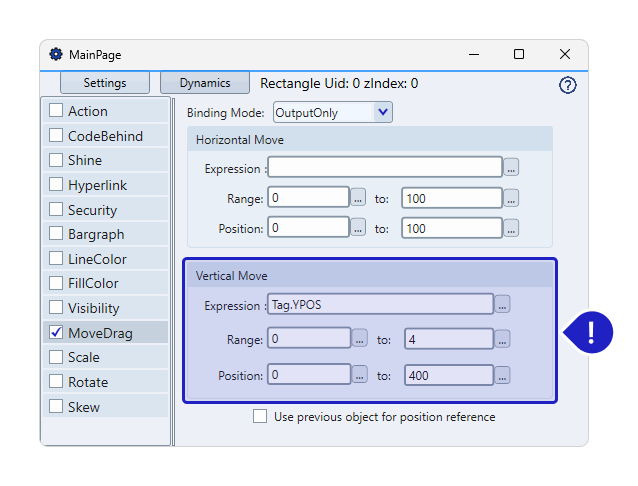Uncheck the MoveDrag dynamic checkbox

[x=56, y=333]
